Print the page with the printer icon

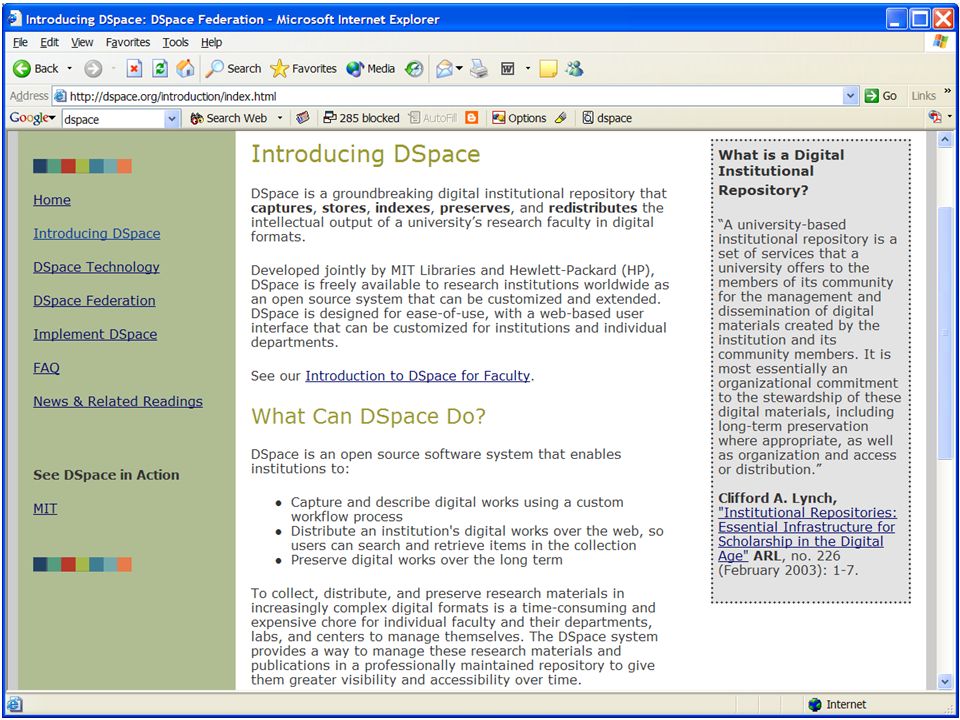(x=479, y=69)
